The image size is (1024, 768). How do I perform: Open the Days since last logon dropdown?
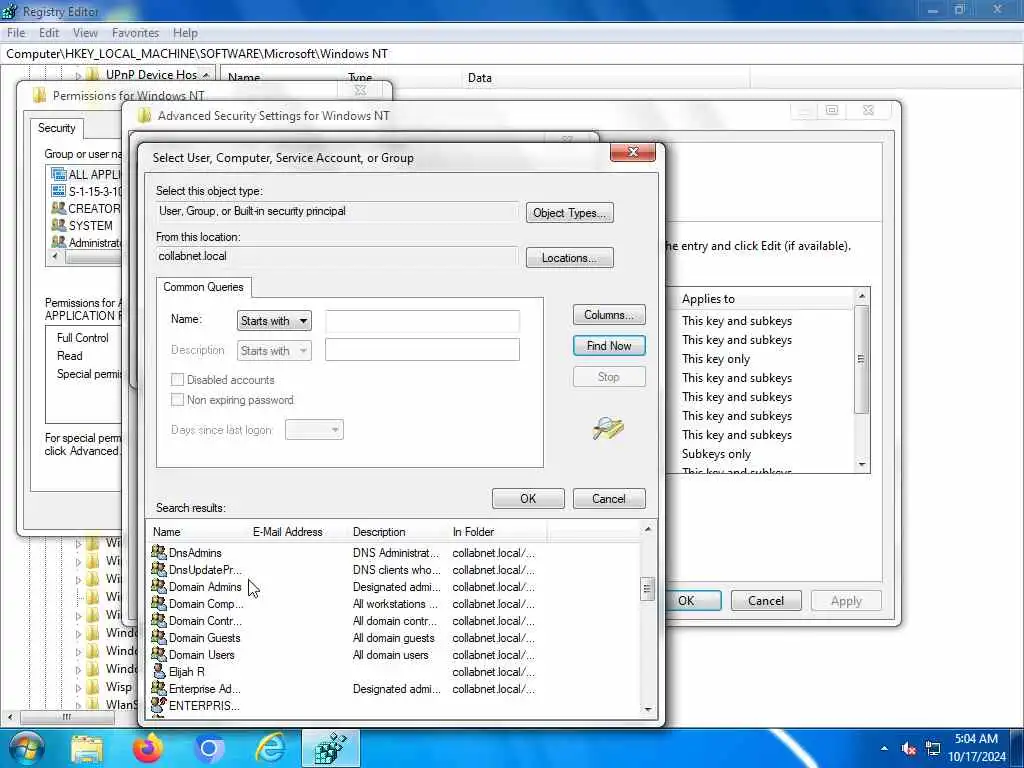(314, 430)
